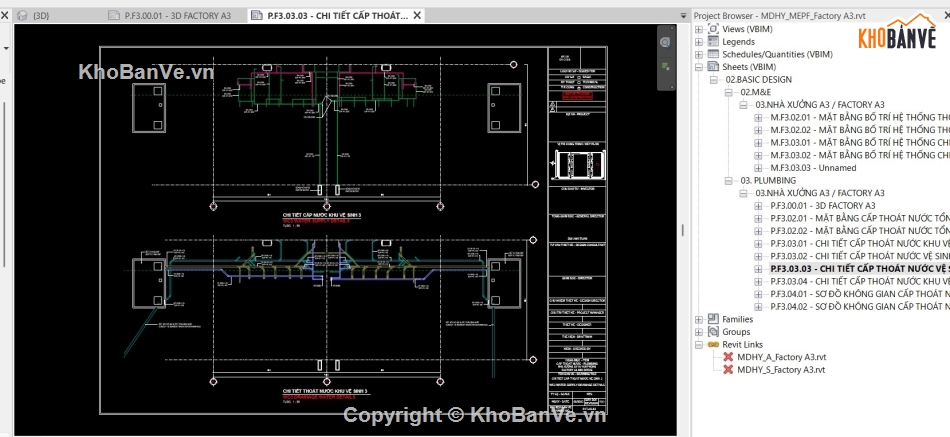The height and width of the screenshot is (437, 950).
Task: Click the Groups category icon
Action: pos(713,332)
